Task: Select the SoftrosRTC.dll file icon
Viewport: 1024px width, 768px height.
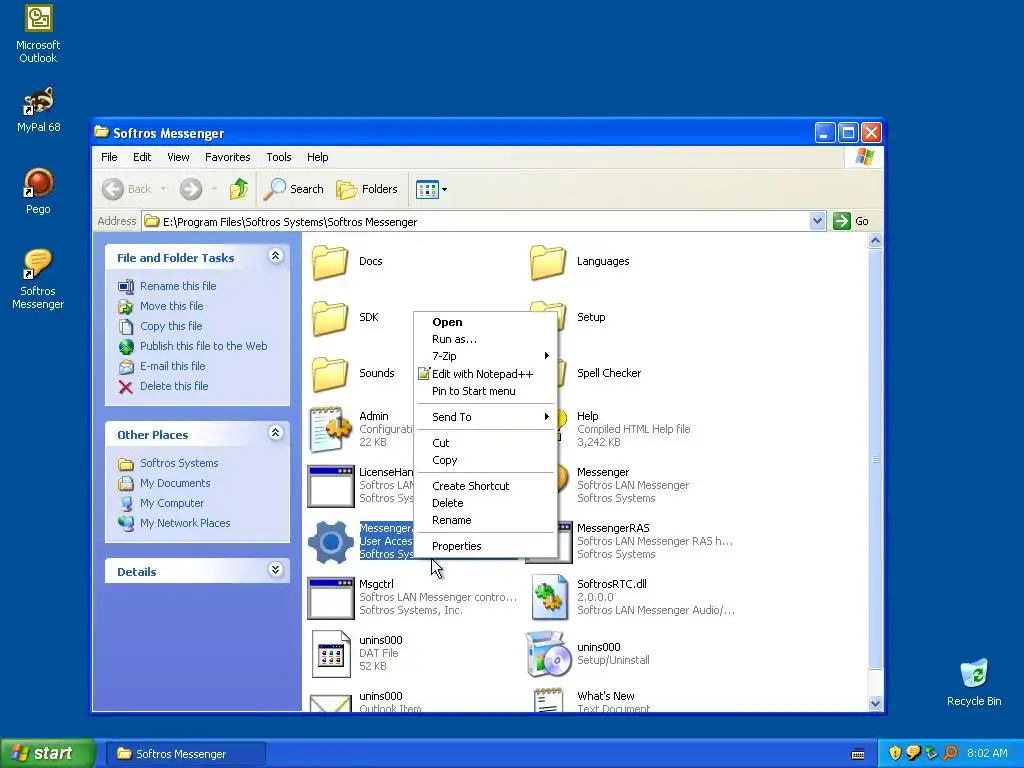Action: tap(549, 598)
